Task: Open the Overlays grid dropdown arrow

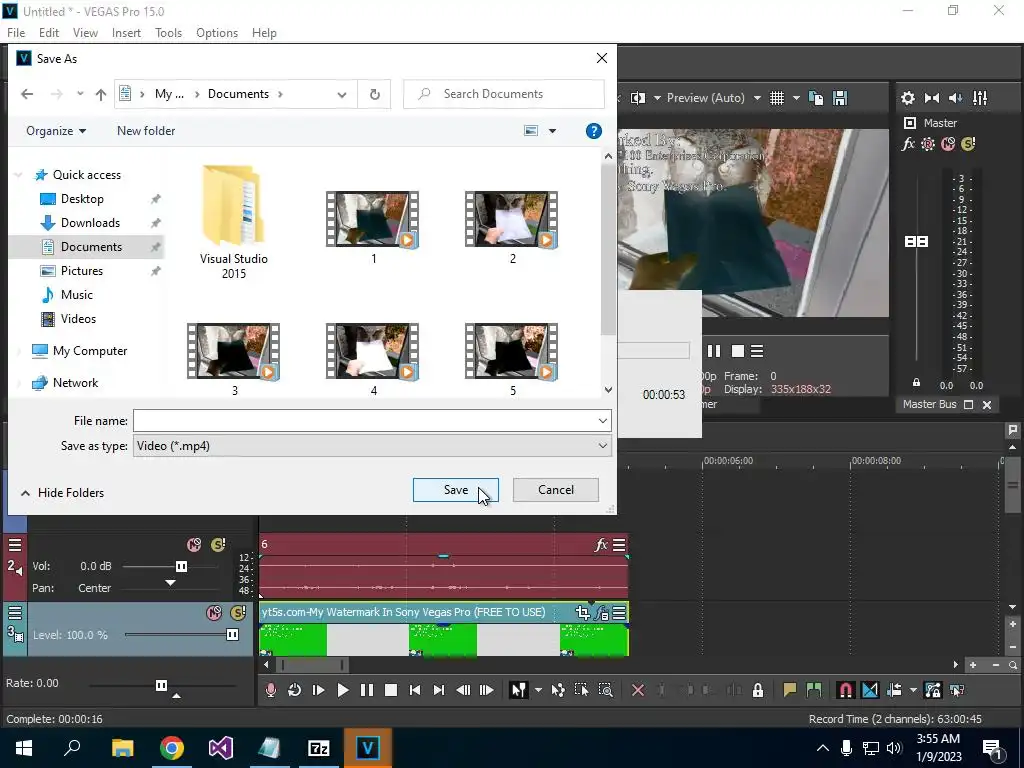Action: (796, 98)
